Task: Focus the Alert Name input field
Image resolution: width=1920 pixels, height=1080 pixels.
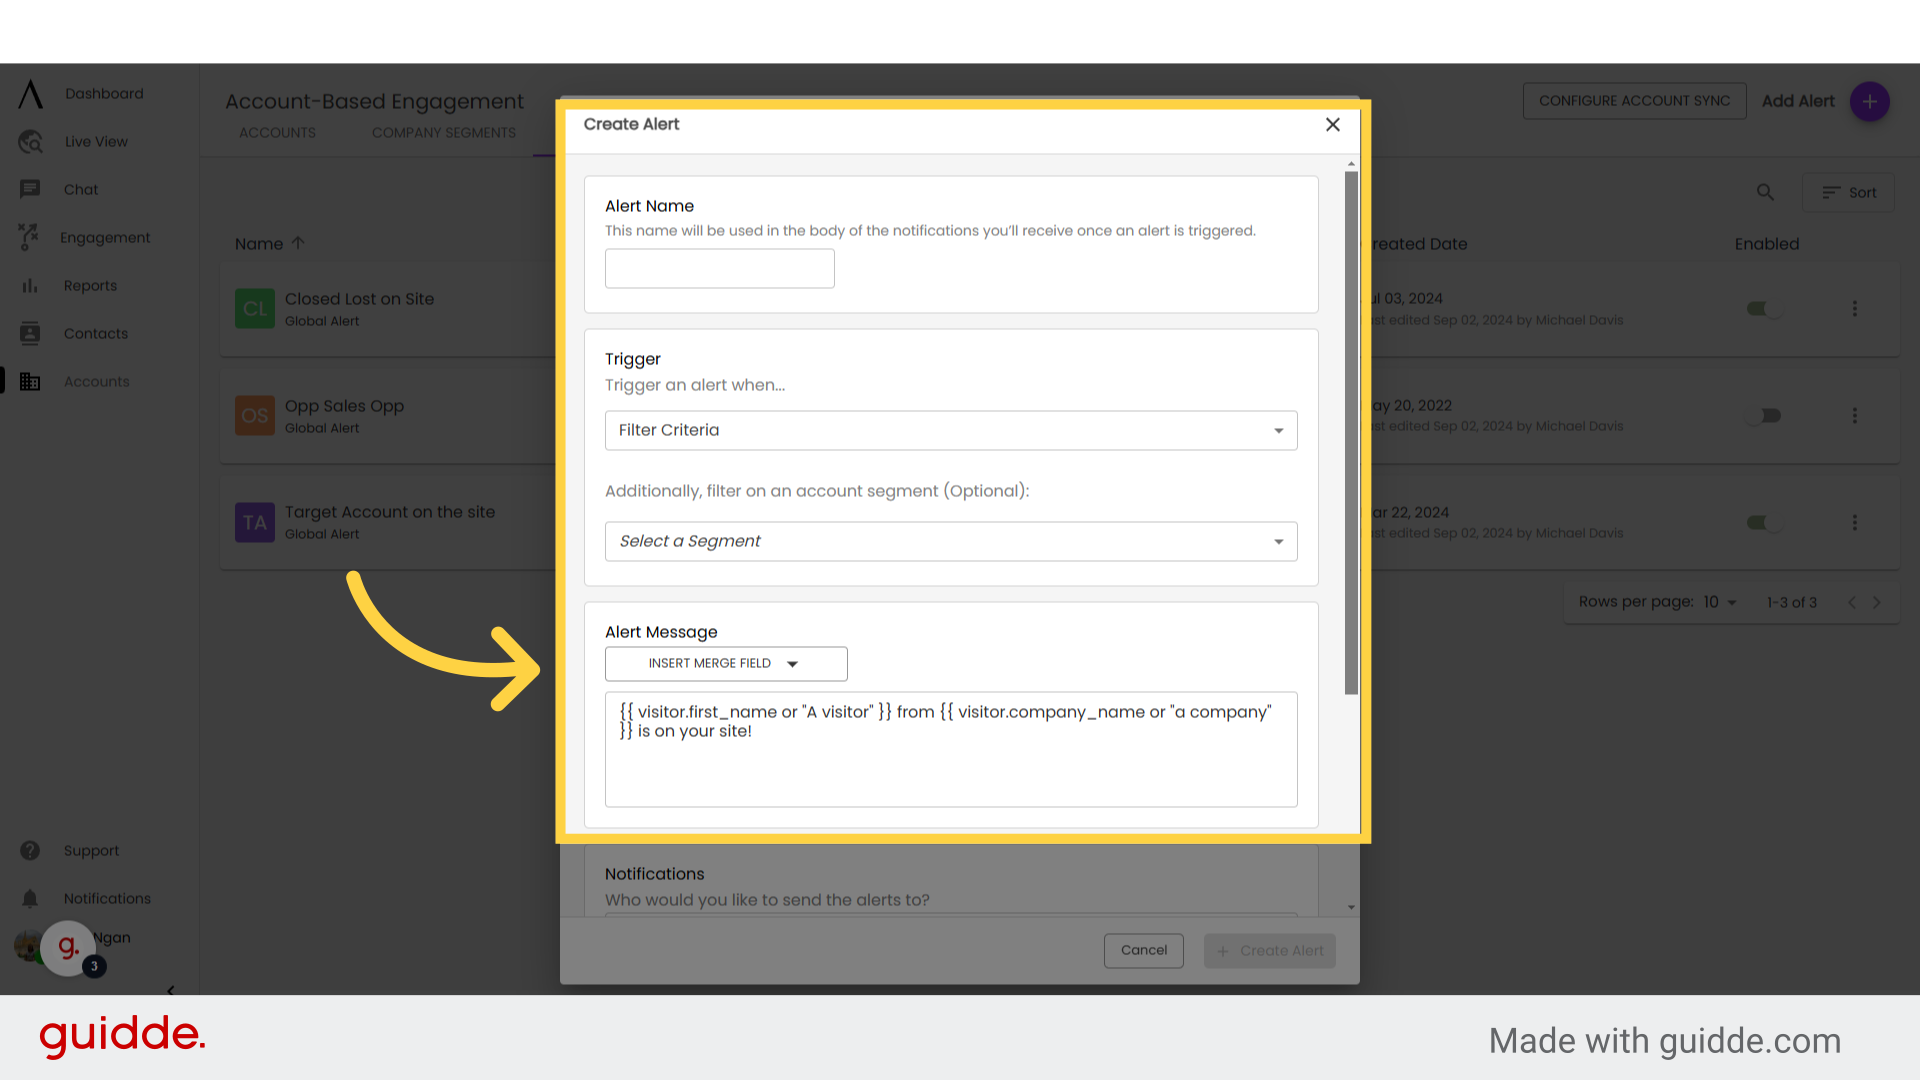Action: (x=719, y=268)
